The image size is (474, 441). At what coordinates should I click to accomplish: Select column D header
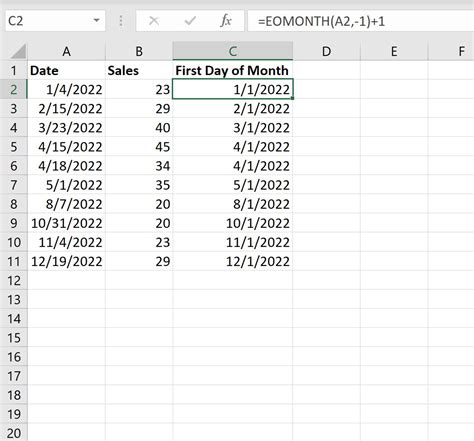326,51
